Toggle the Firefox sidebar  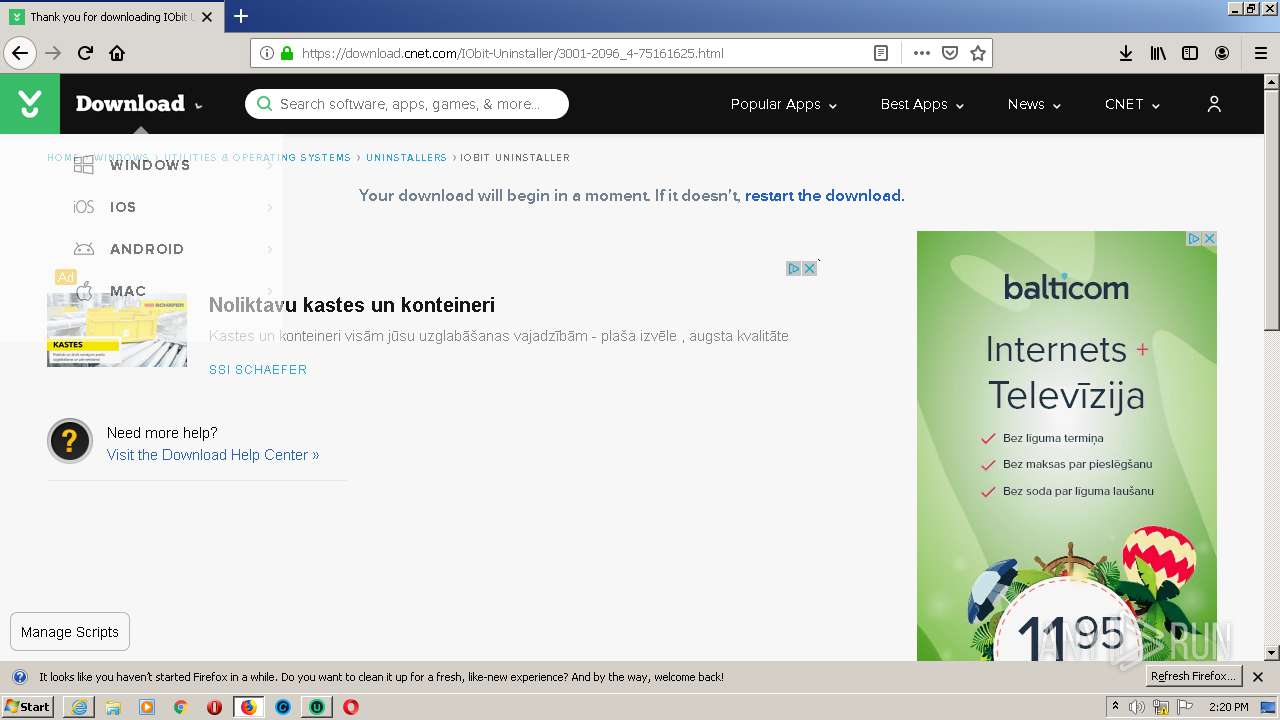click(1190, 53)
